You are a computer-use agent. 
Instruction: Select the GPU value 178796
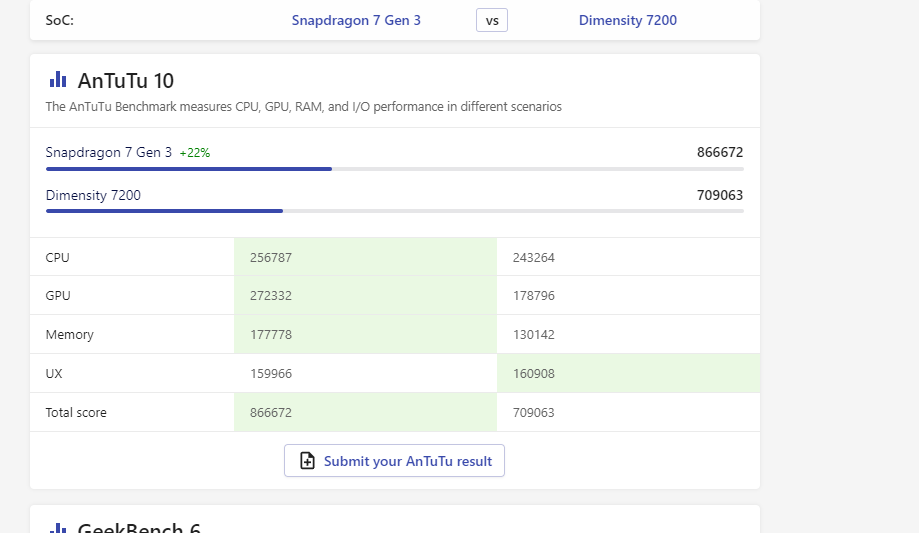pyautogui.click(x=533, y=296)
